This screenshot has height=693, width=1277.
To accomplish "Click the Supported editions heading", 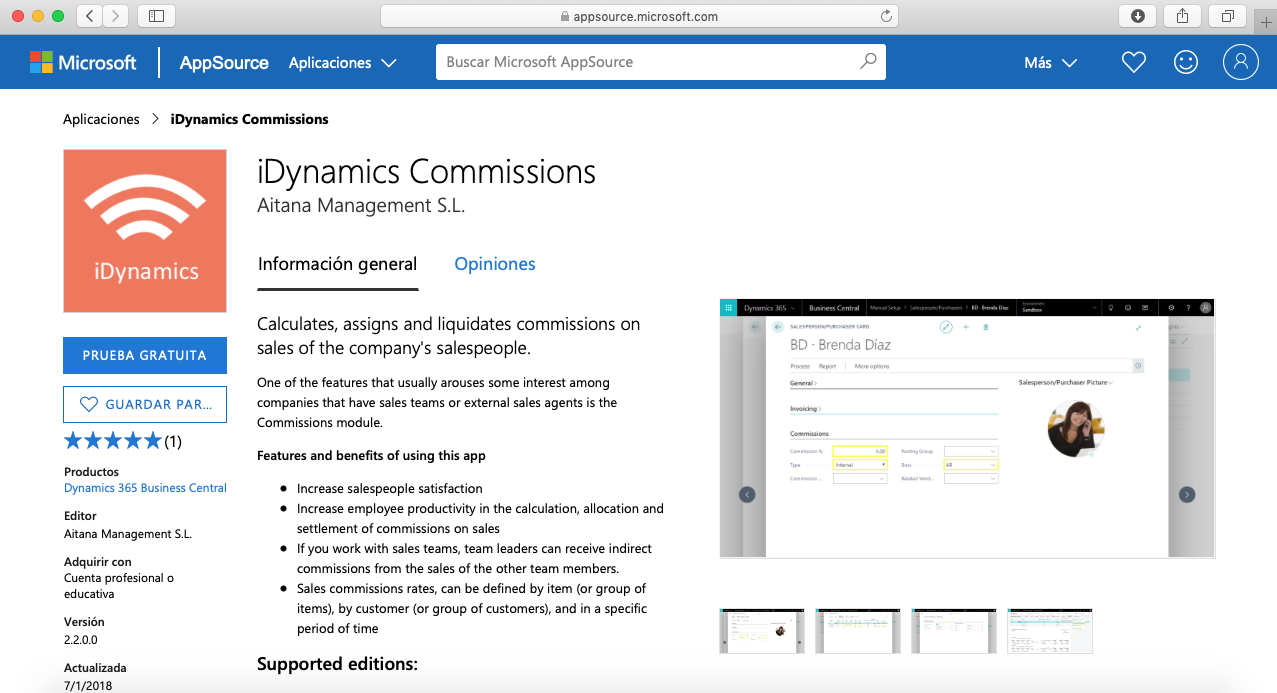I will click(x=337, y=664).
